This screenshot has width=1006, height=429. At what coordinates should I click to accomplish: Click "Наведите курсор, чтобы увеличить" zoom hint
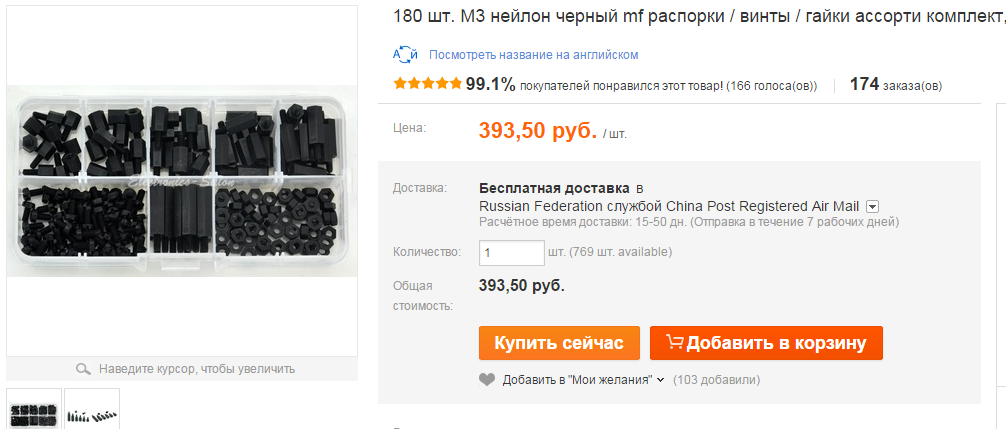point(196,369)
